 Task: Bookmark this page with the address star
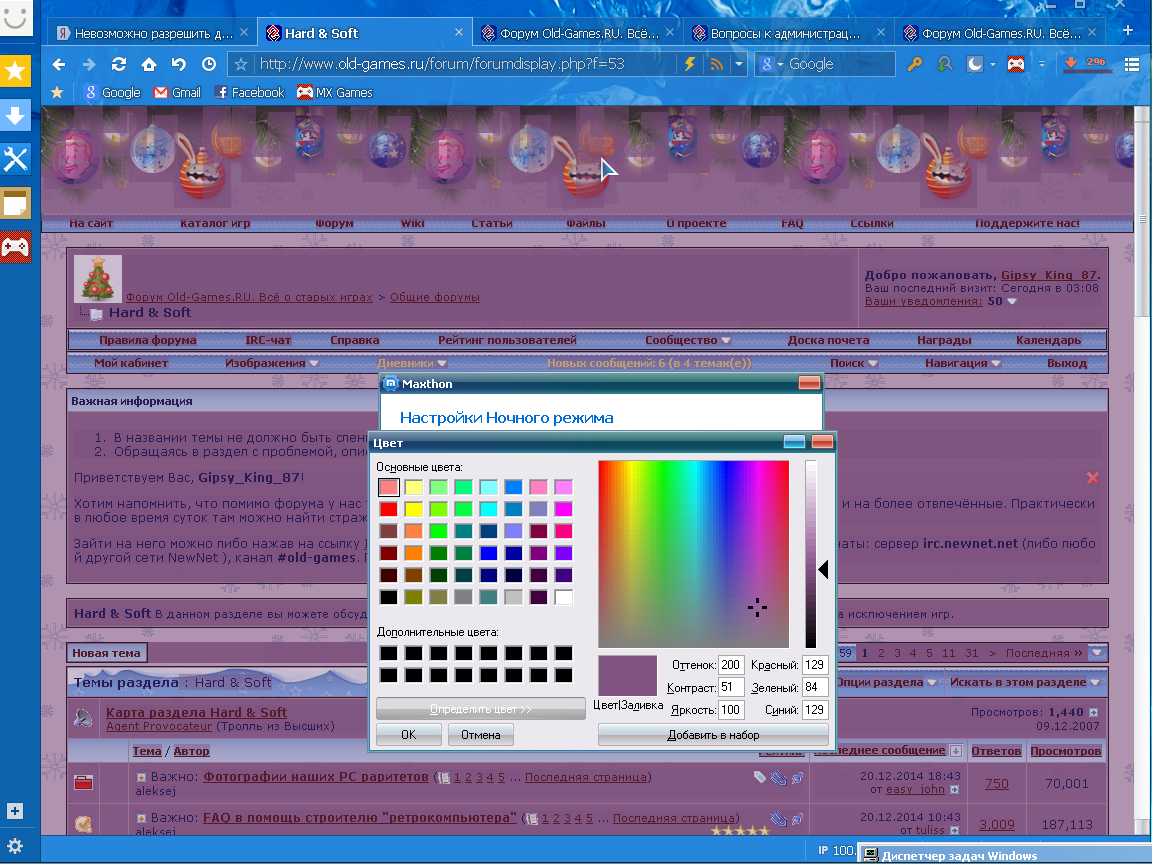click(x=241, y=65)
